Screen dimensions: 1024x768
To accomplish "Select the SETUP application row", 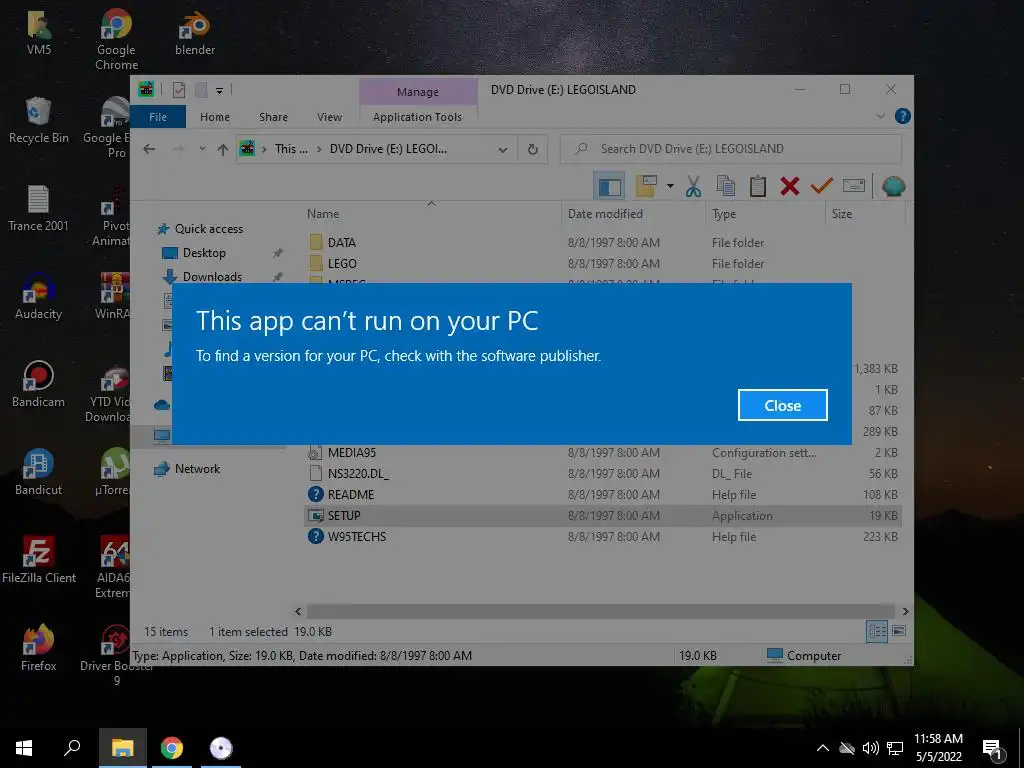I will coord(603,515).
